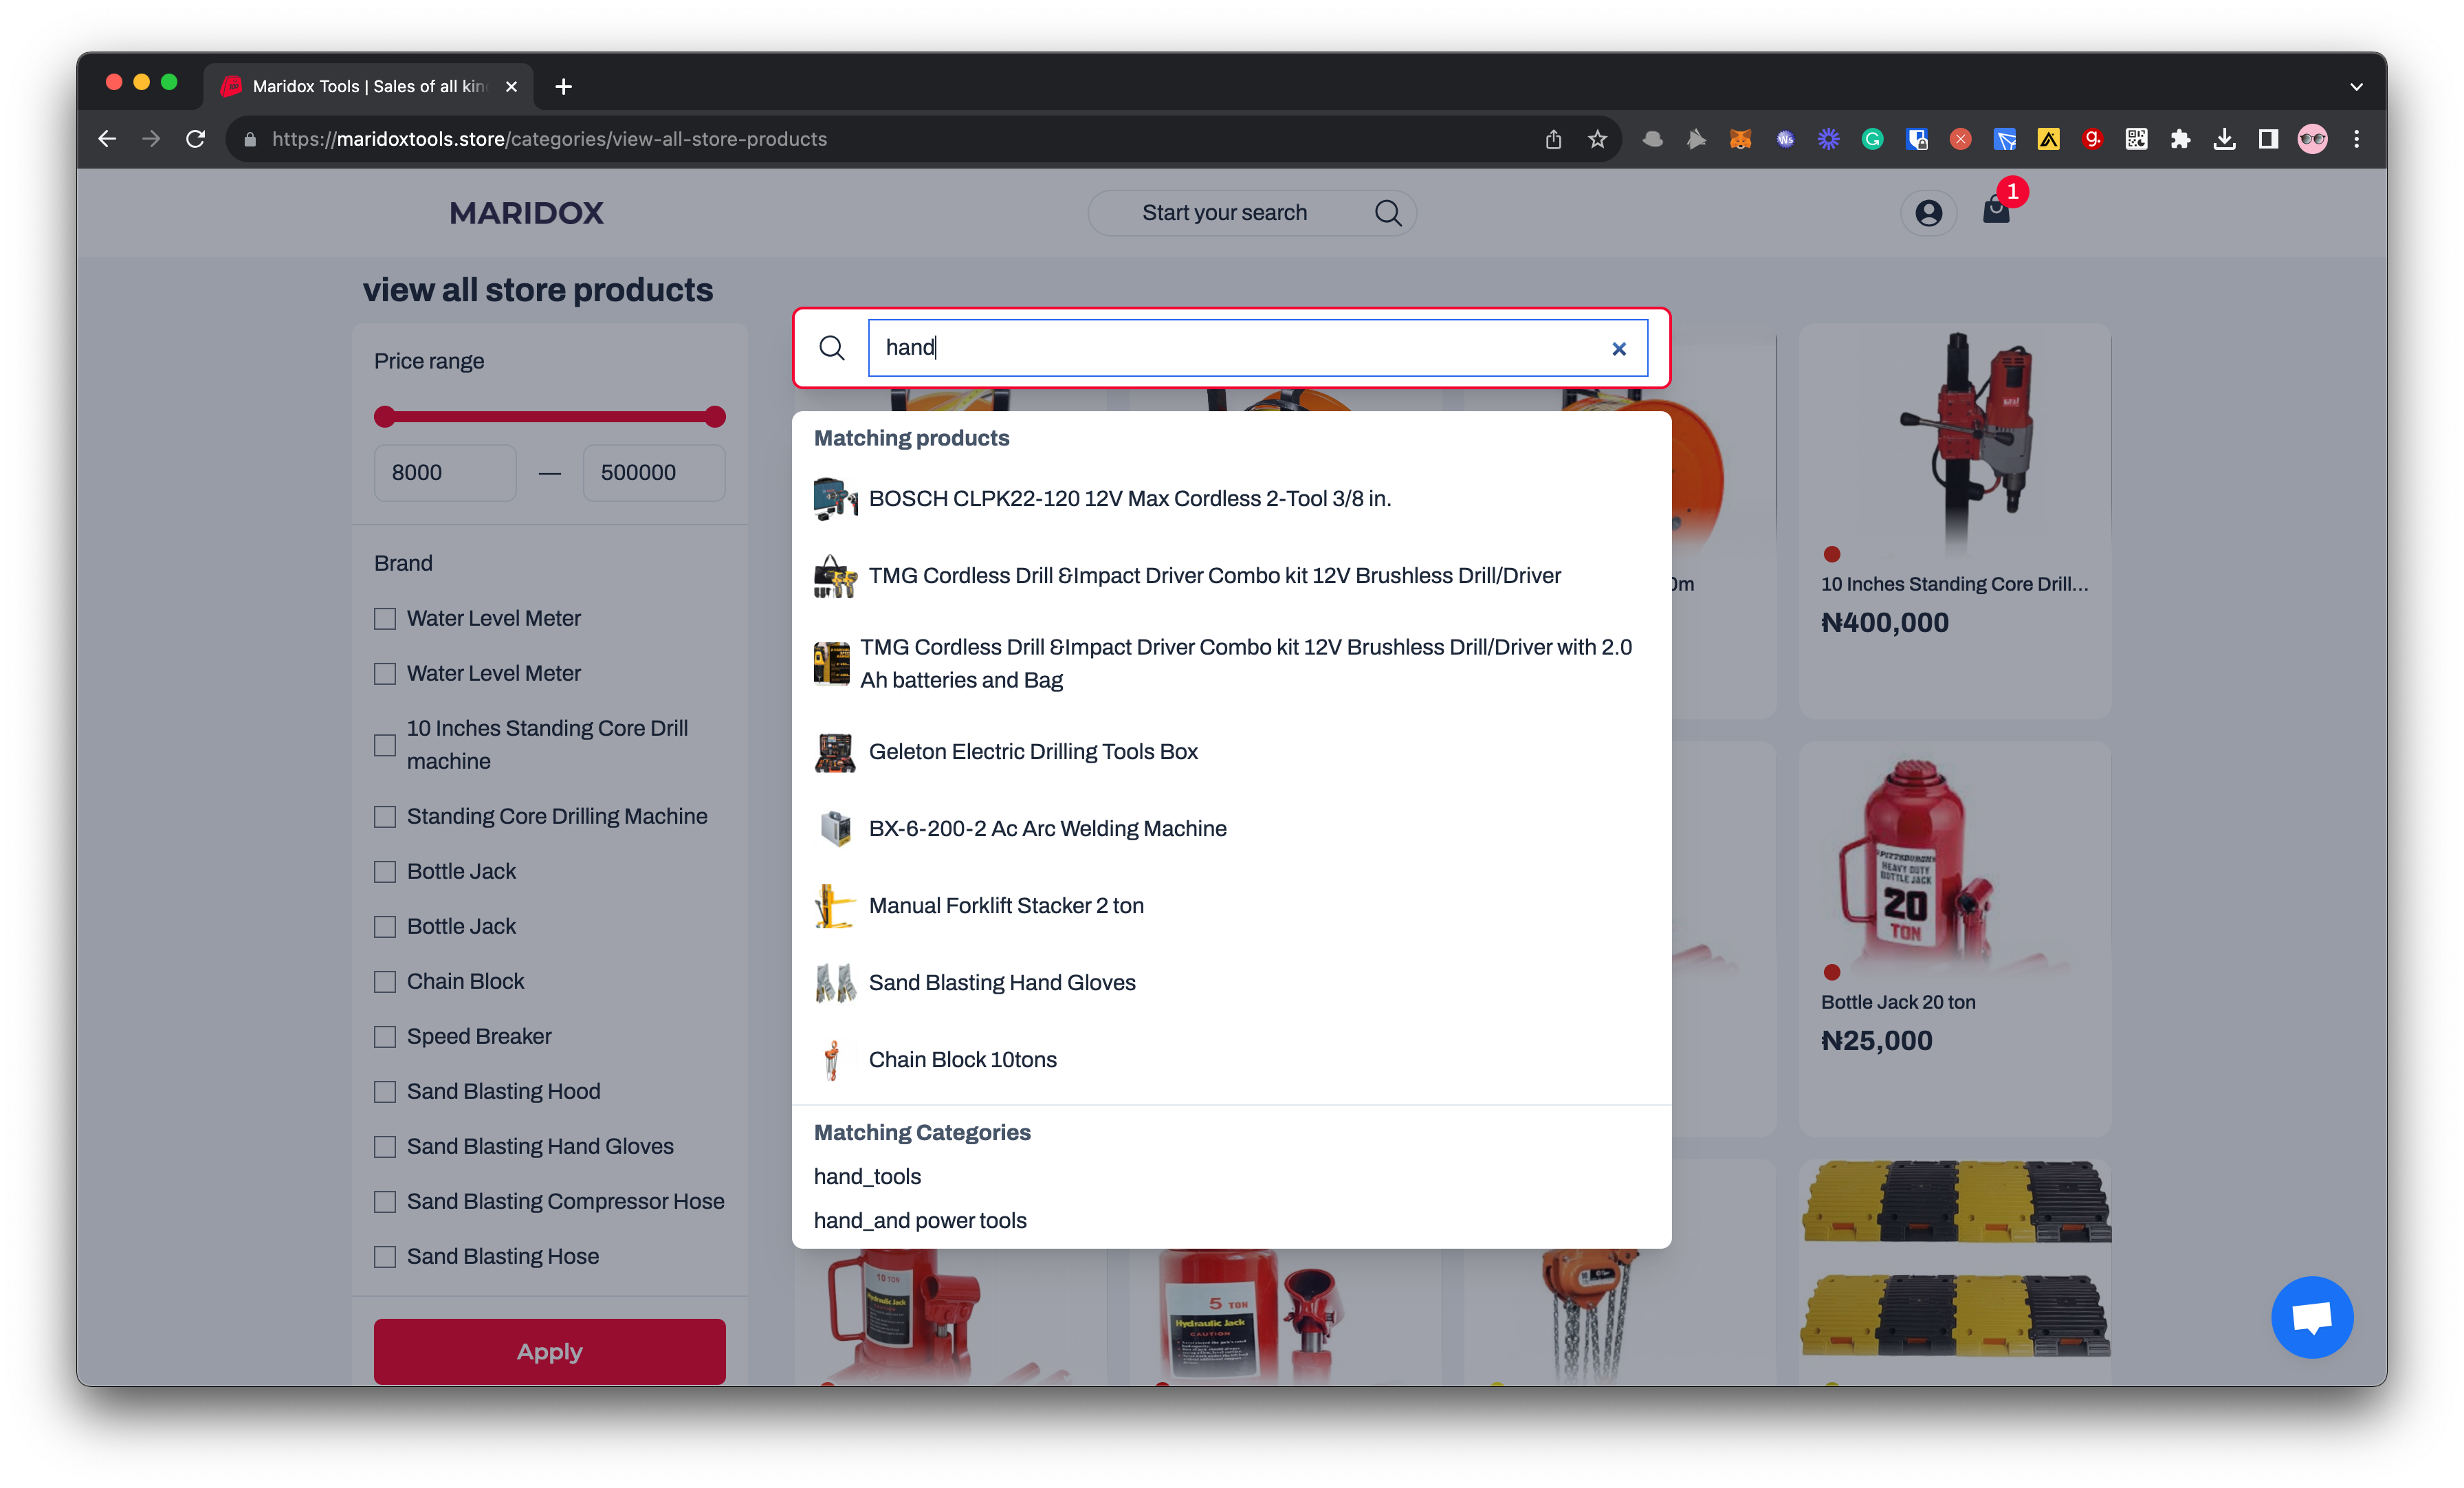2464x1488 pixels.
Task: Click the minimum price slider handle
Action: (x=384, y=417)
